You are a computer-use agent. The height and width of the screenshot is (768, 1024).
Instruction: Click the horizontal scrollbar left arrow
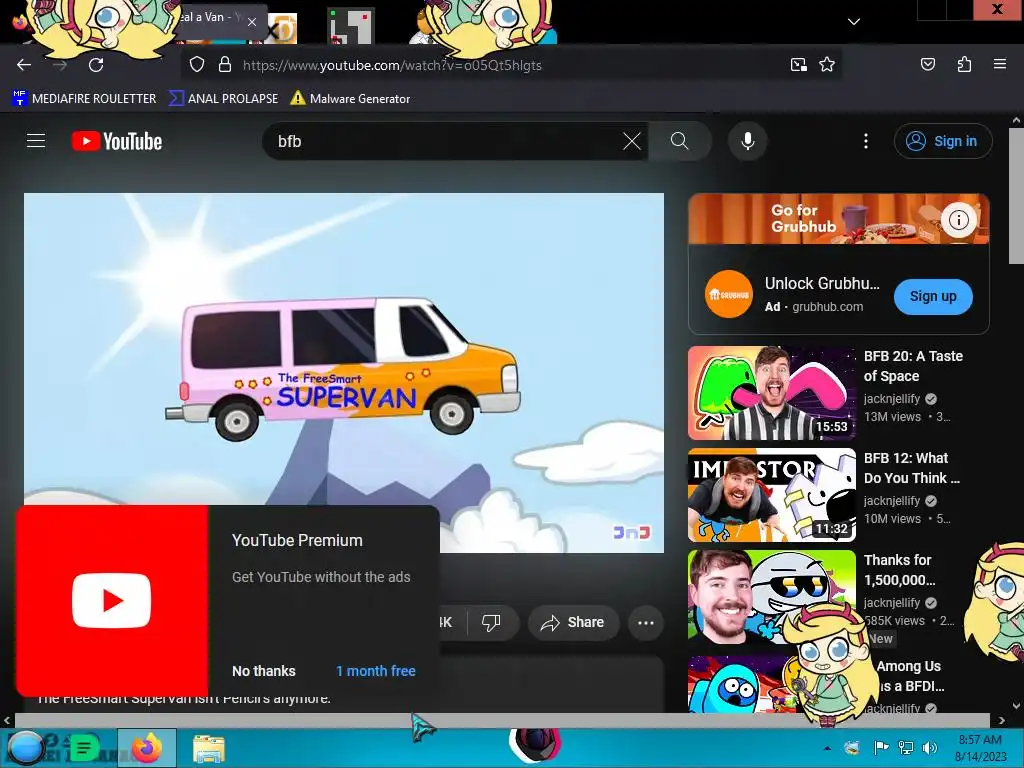pos(7,720)
